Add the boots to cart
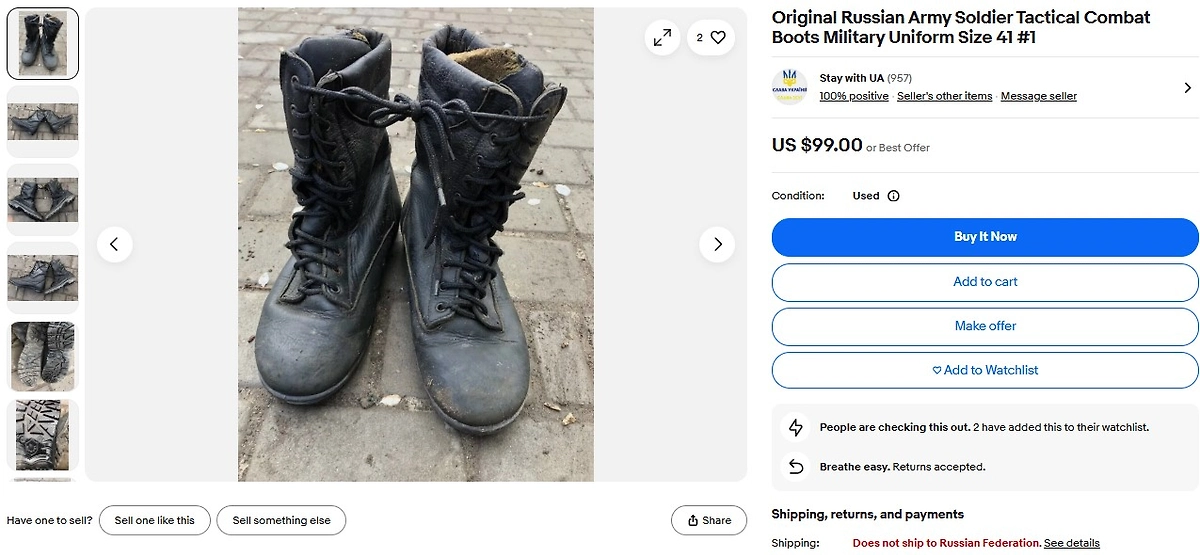This screenshot has width=1200, height=555. point(985,282)
